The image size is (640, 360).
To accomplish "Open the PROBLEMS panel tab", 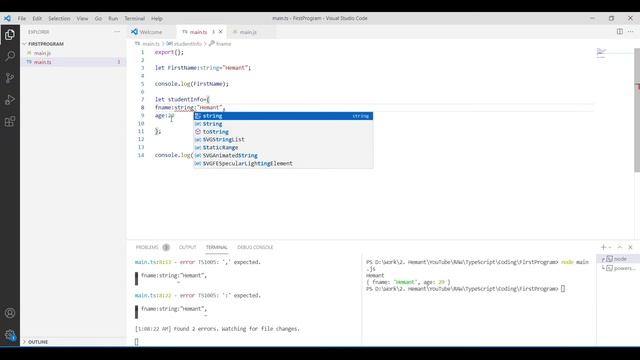I will (x=147, y=247).
